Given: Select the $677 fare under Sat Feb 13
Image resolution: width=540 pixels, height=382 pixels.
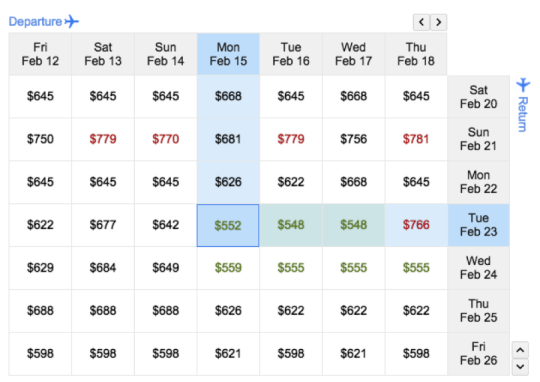Looking at the screenshot, I should tap(103, 225).
